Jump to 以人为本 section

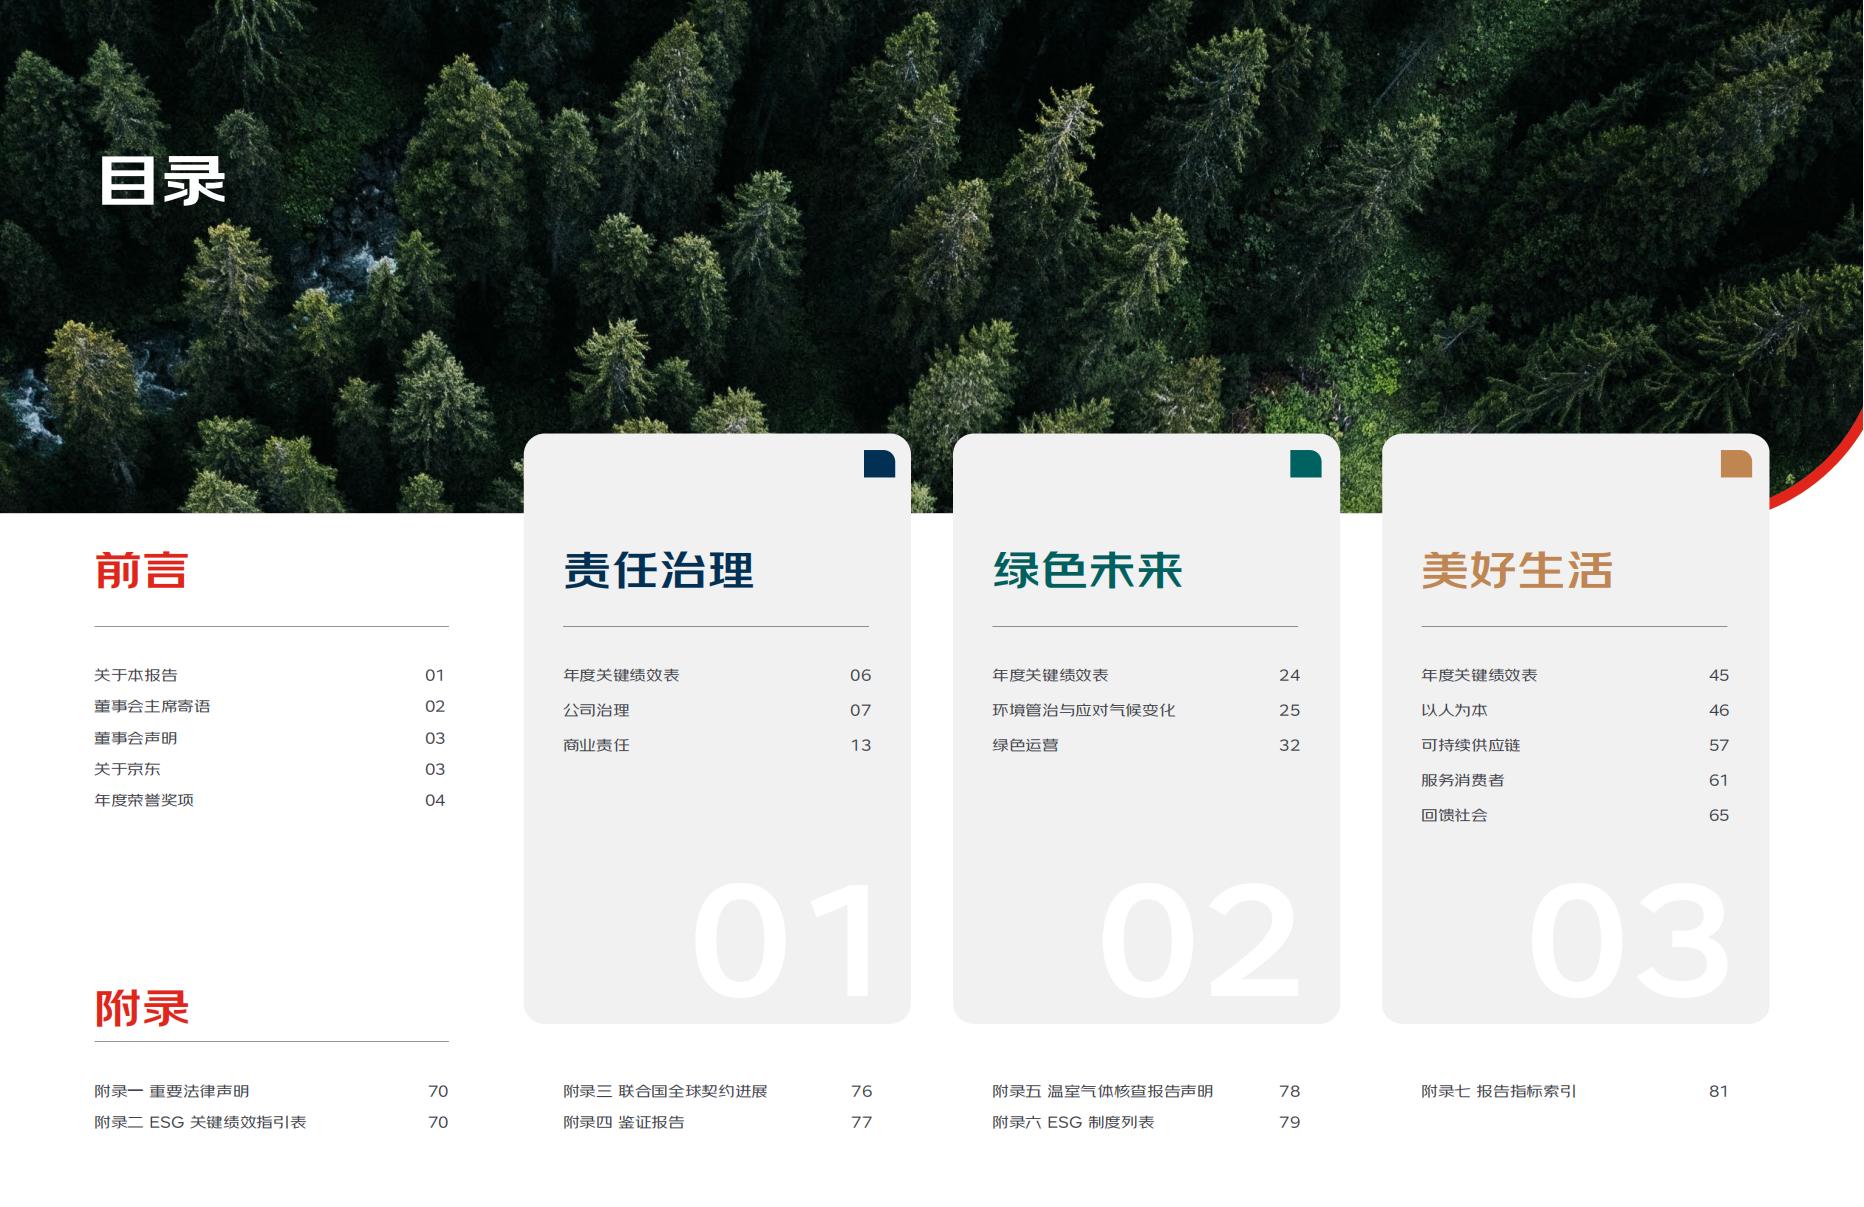click(x=1454, y=710)
